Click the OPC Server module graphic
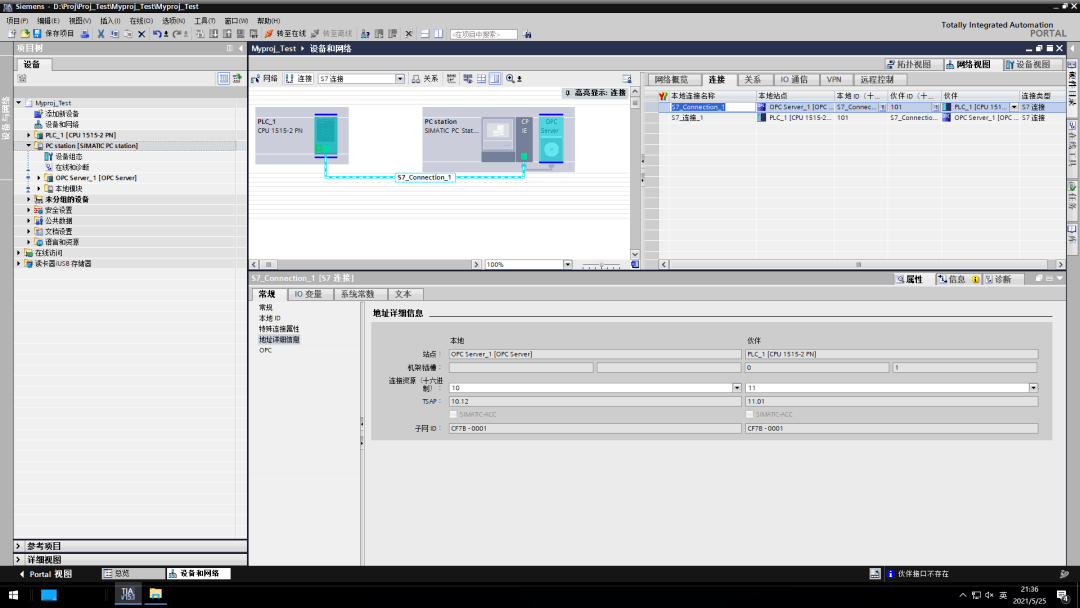 coord(550,138)
